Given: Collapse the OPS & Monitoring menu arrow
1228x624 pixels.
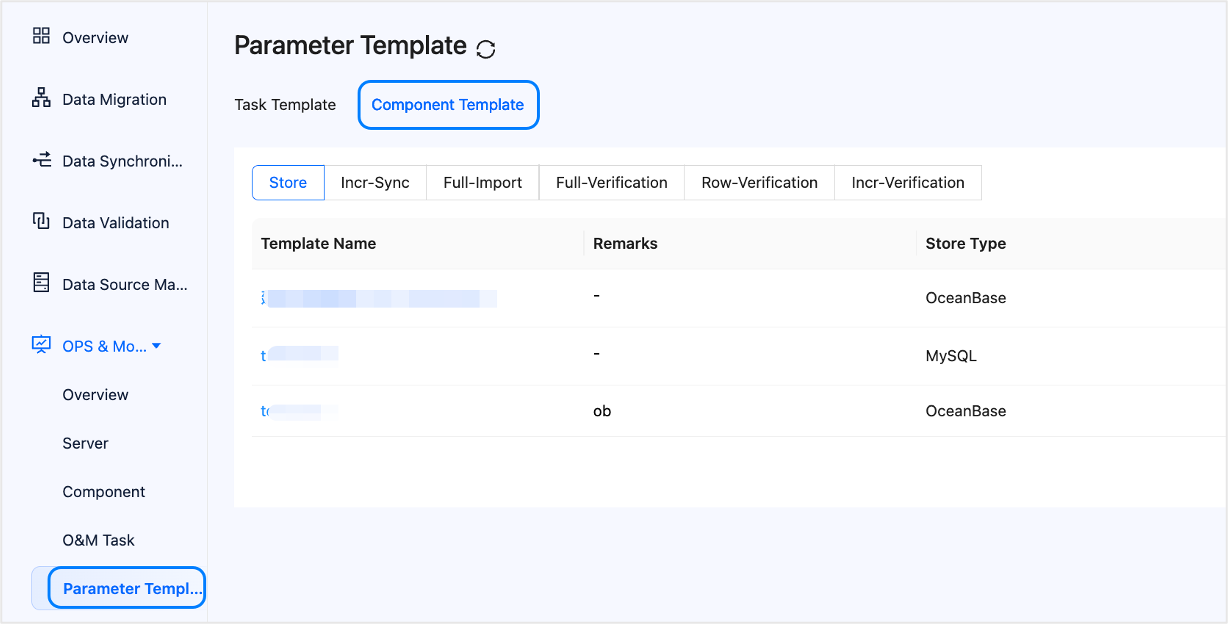Looking at the screenshot, I should pyautogui.click(x=156, y=346).
